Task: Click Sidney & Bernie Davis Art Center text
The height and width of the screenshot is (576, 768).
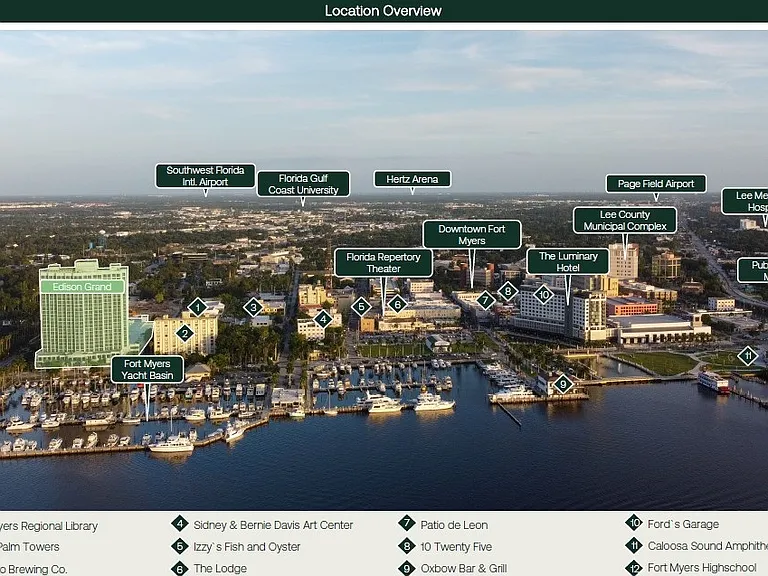Action: click(x=273, y=525)
